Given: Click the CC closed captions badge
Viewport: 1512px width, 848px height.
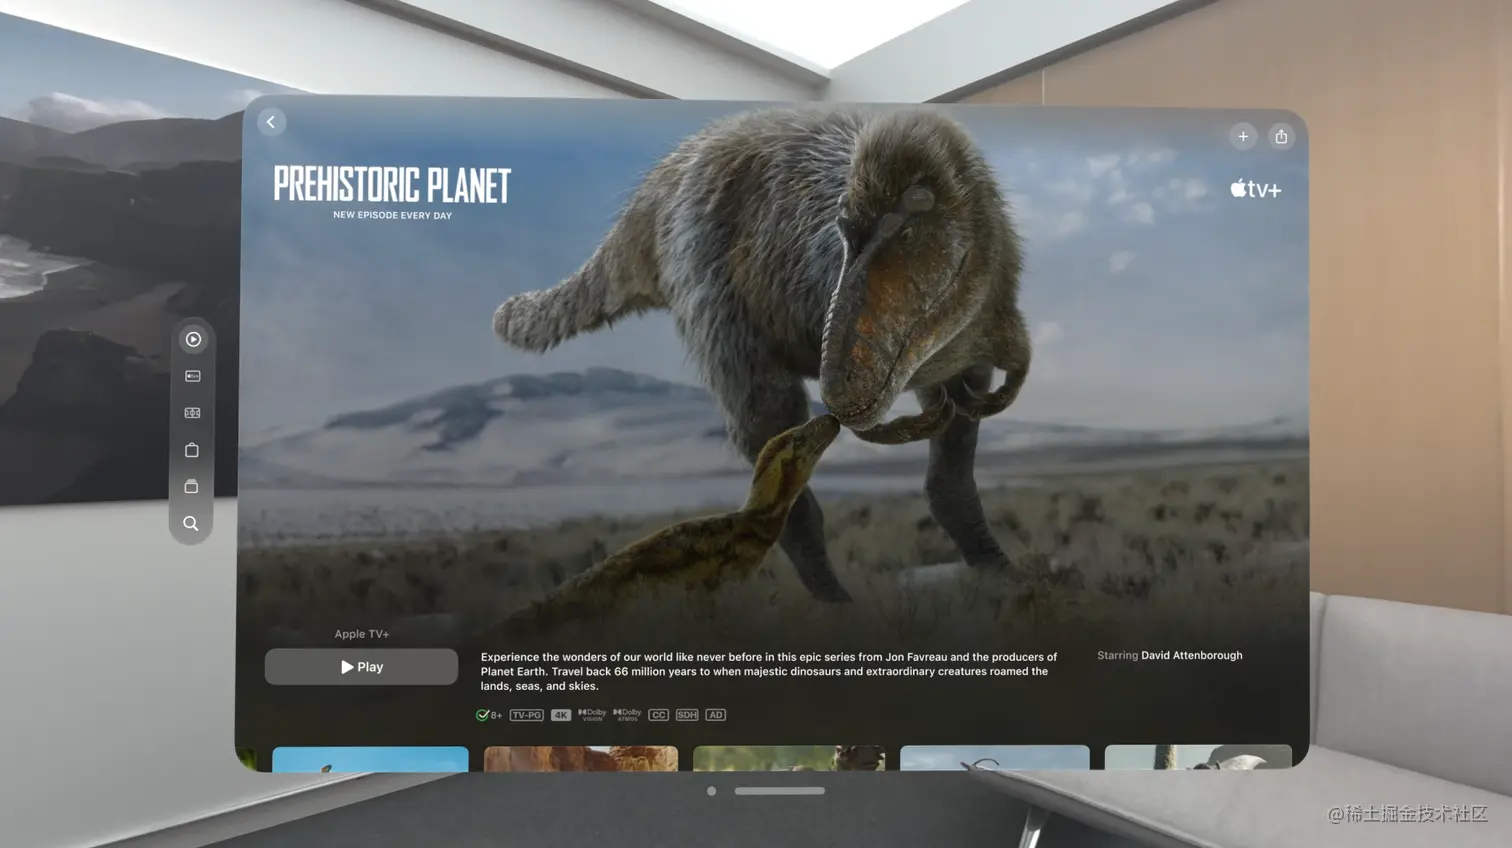Looking at the screenshot, I should tap(658, 715).
